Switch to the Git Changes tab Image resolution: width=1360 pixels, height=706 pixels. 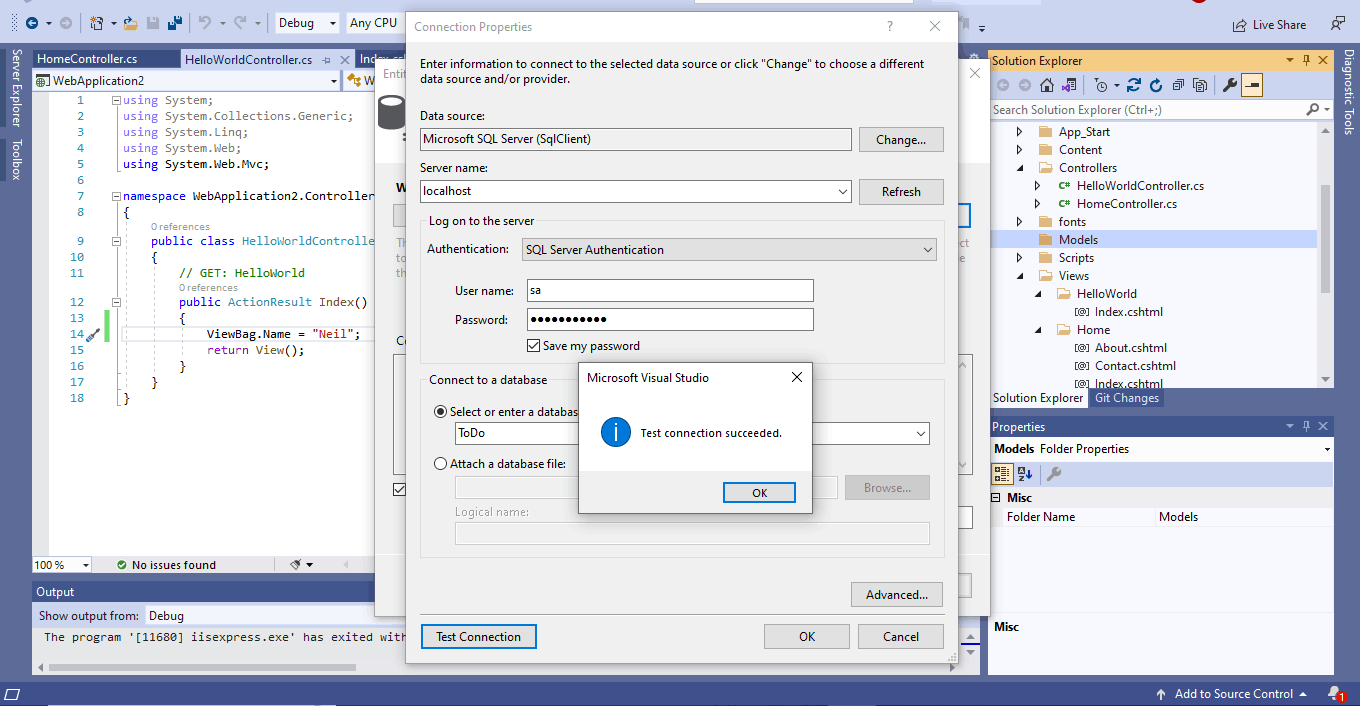point(1127,398)
